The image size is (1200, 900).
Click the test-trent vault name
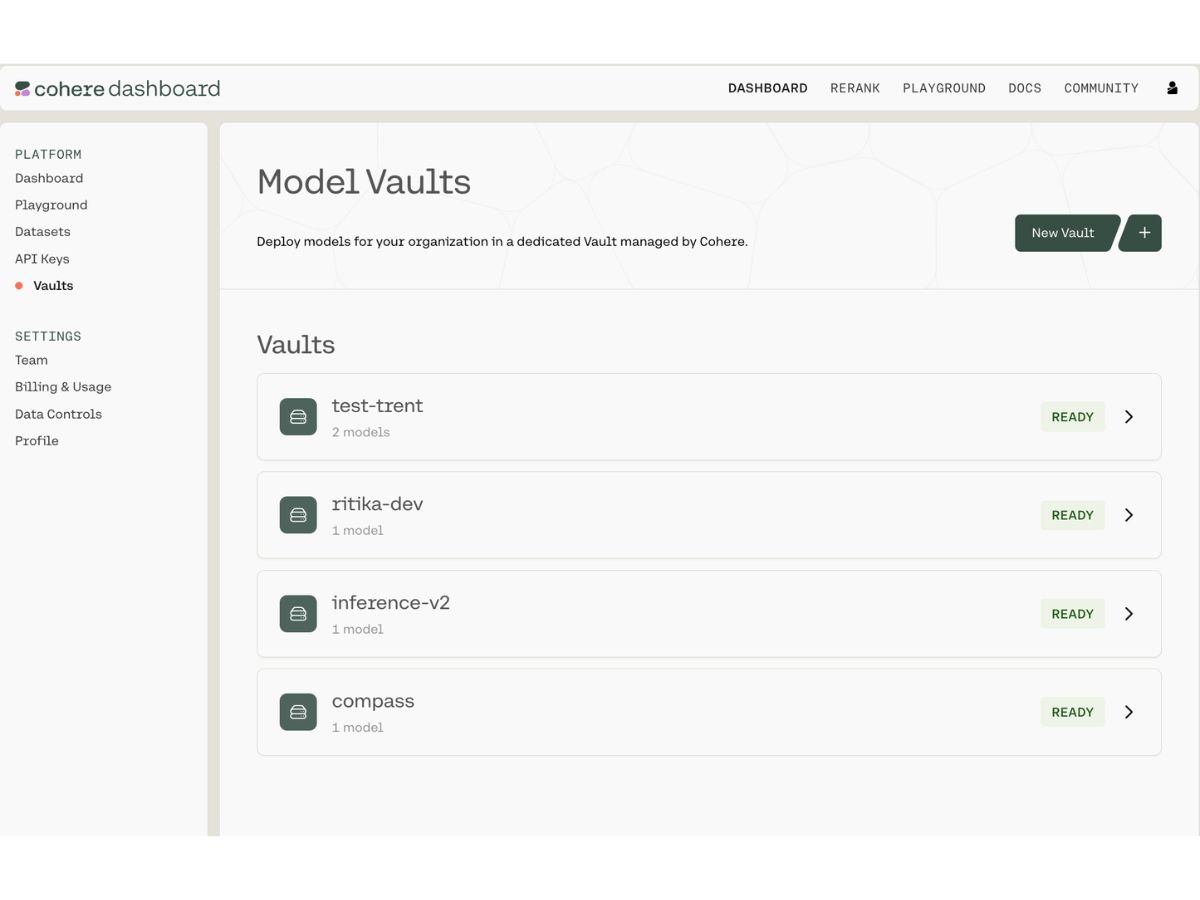(377, 406)
